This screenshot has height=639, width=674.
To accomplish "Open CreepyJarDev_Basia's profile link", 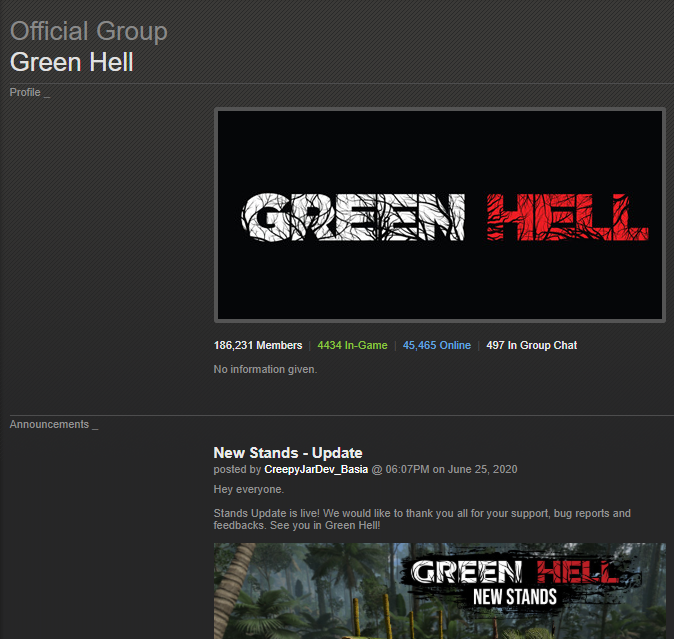I will tap(316, 469).
